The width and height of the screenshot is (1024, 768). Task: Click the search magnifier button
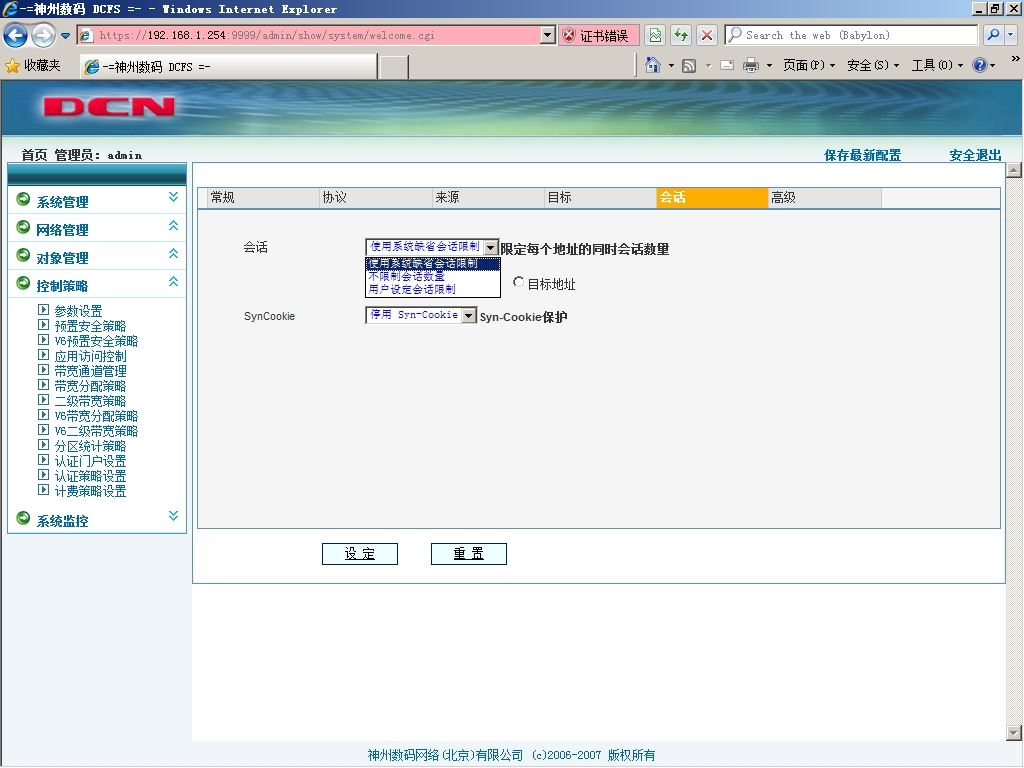tap(993, 35)
